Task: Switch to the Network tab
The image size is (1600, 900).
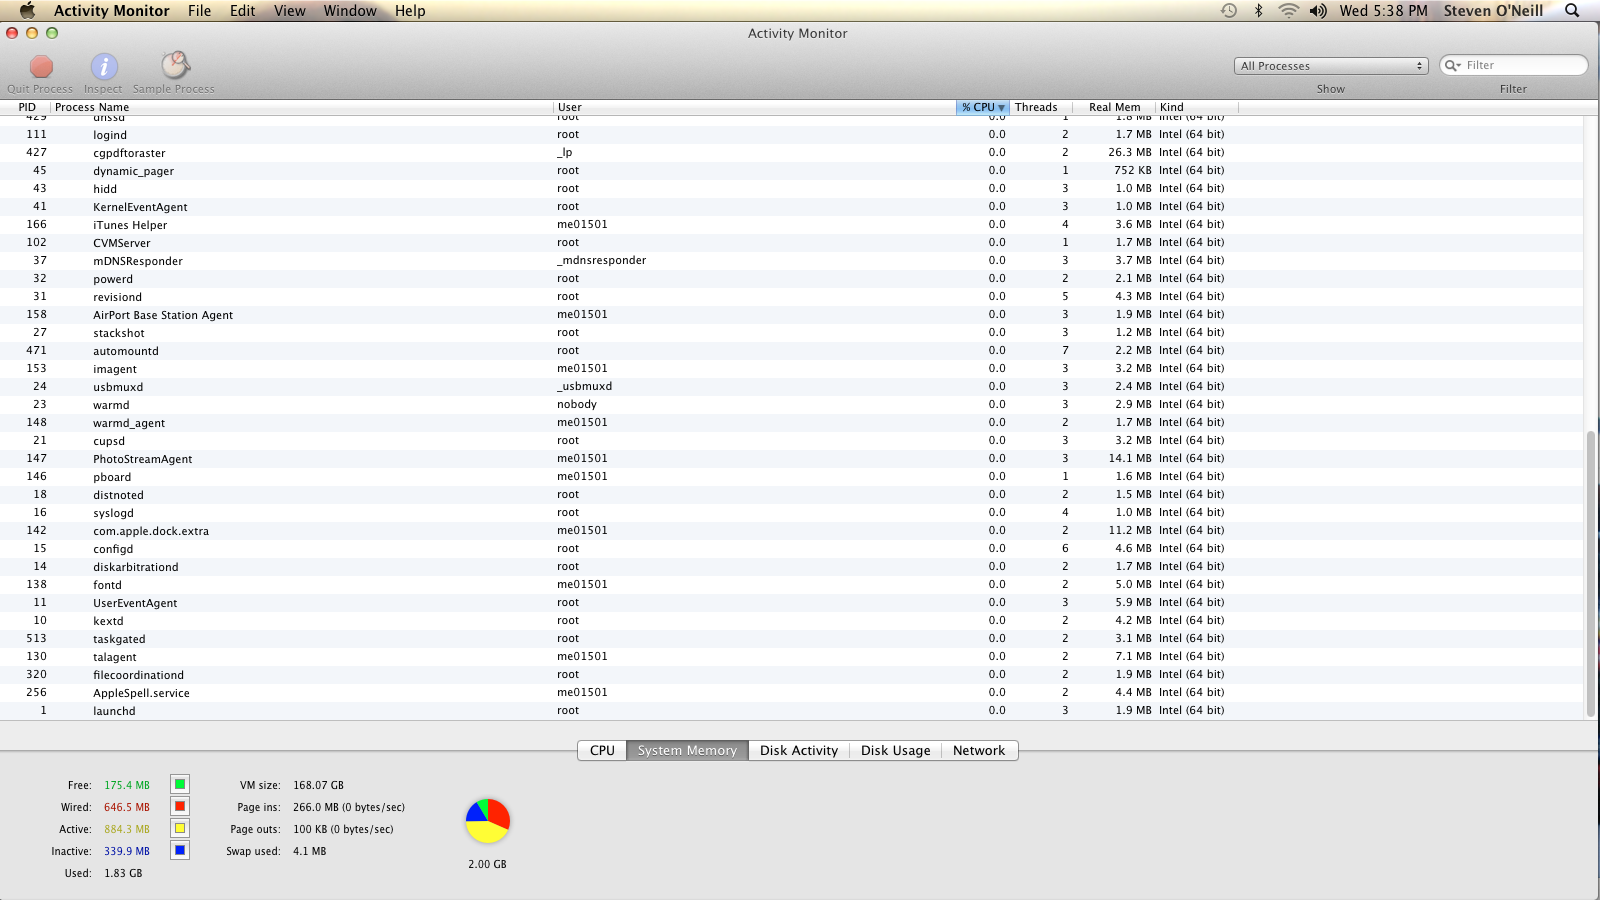Action: coord(979,750)
